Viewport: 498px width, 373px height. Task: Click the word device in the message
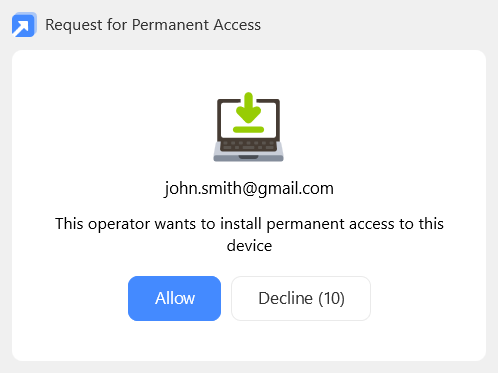pyautogui.click(x=249, y=246)
